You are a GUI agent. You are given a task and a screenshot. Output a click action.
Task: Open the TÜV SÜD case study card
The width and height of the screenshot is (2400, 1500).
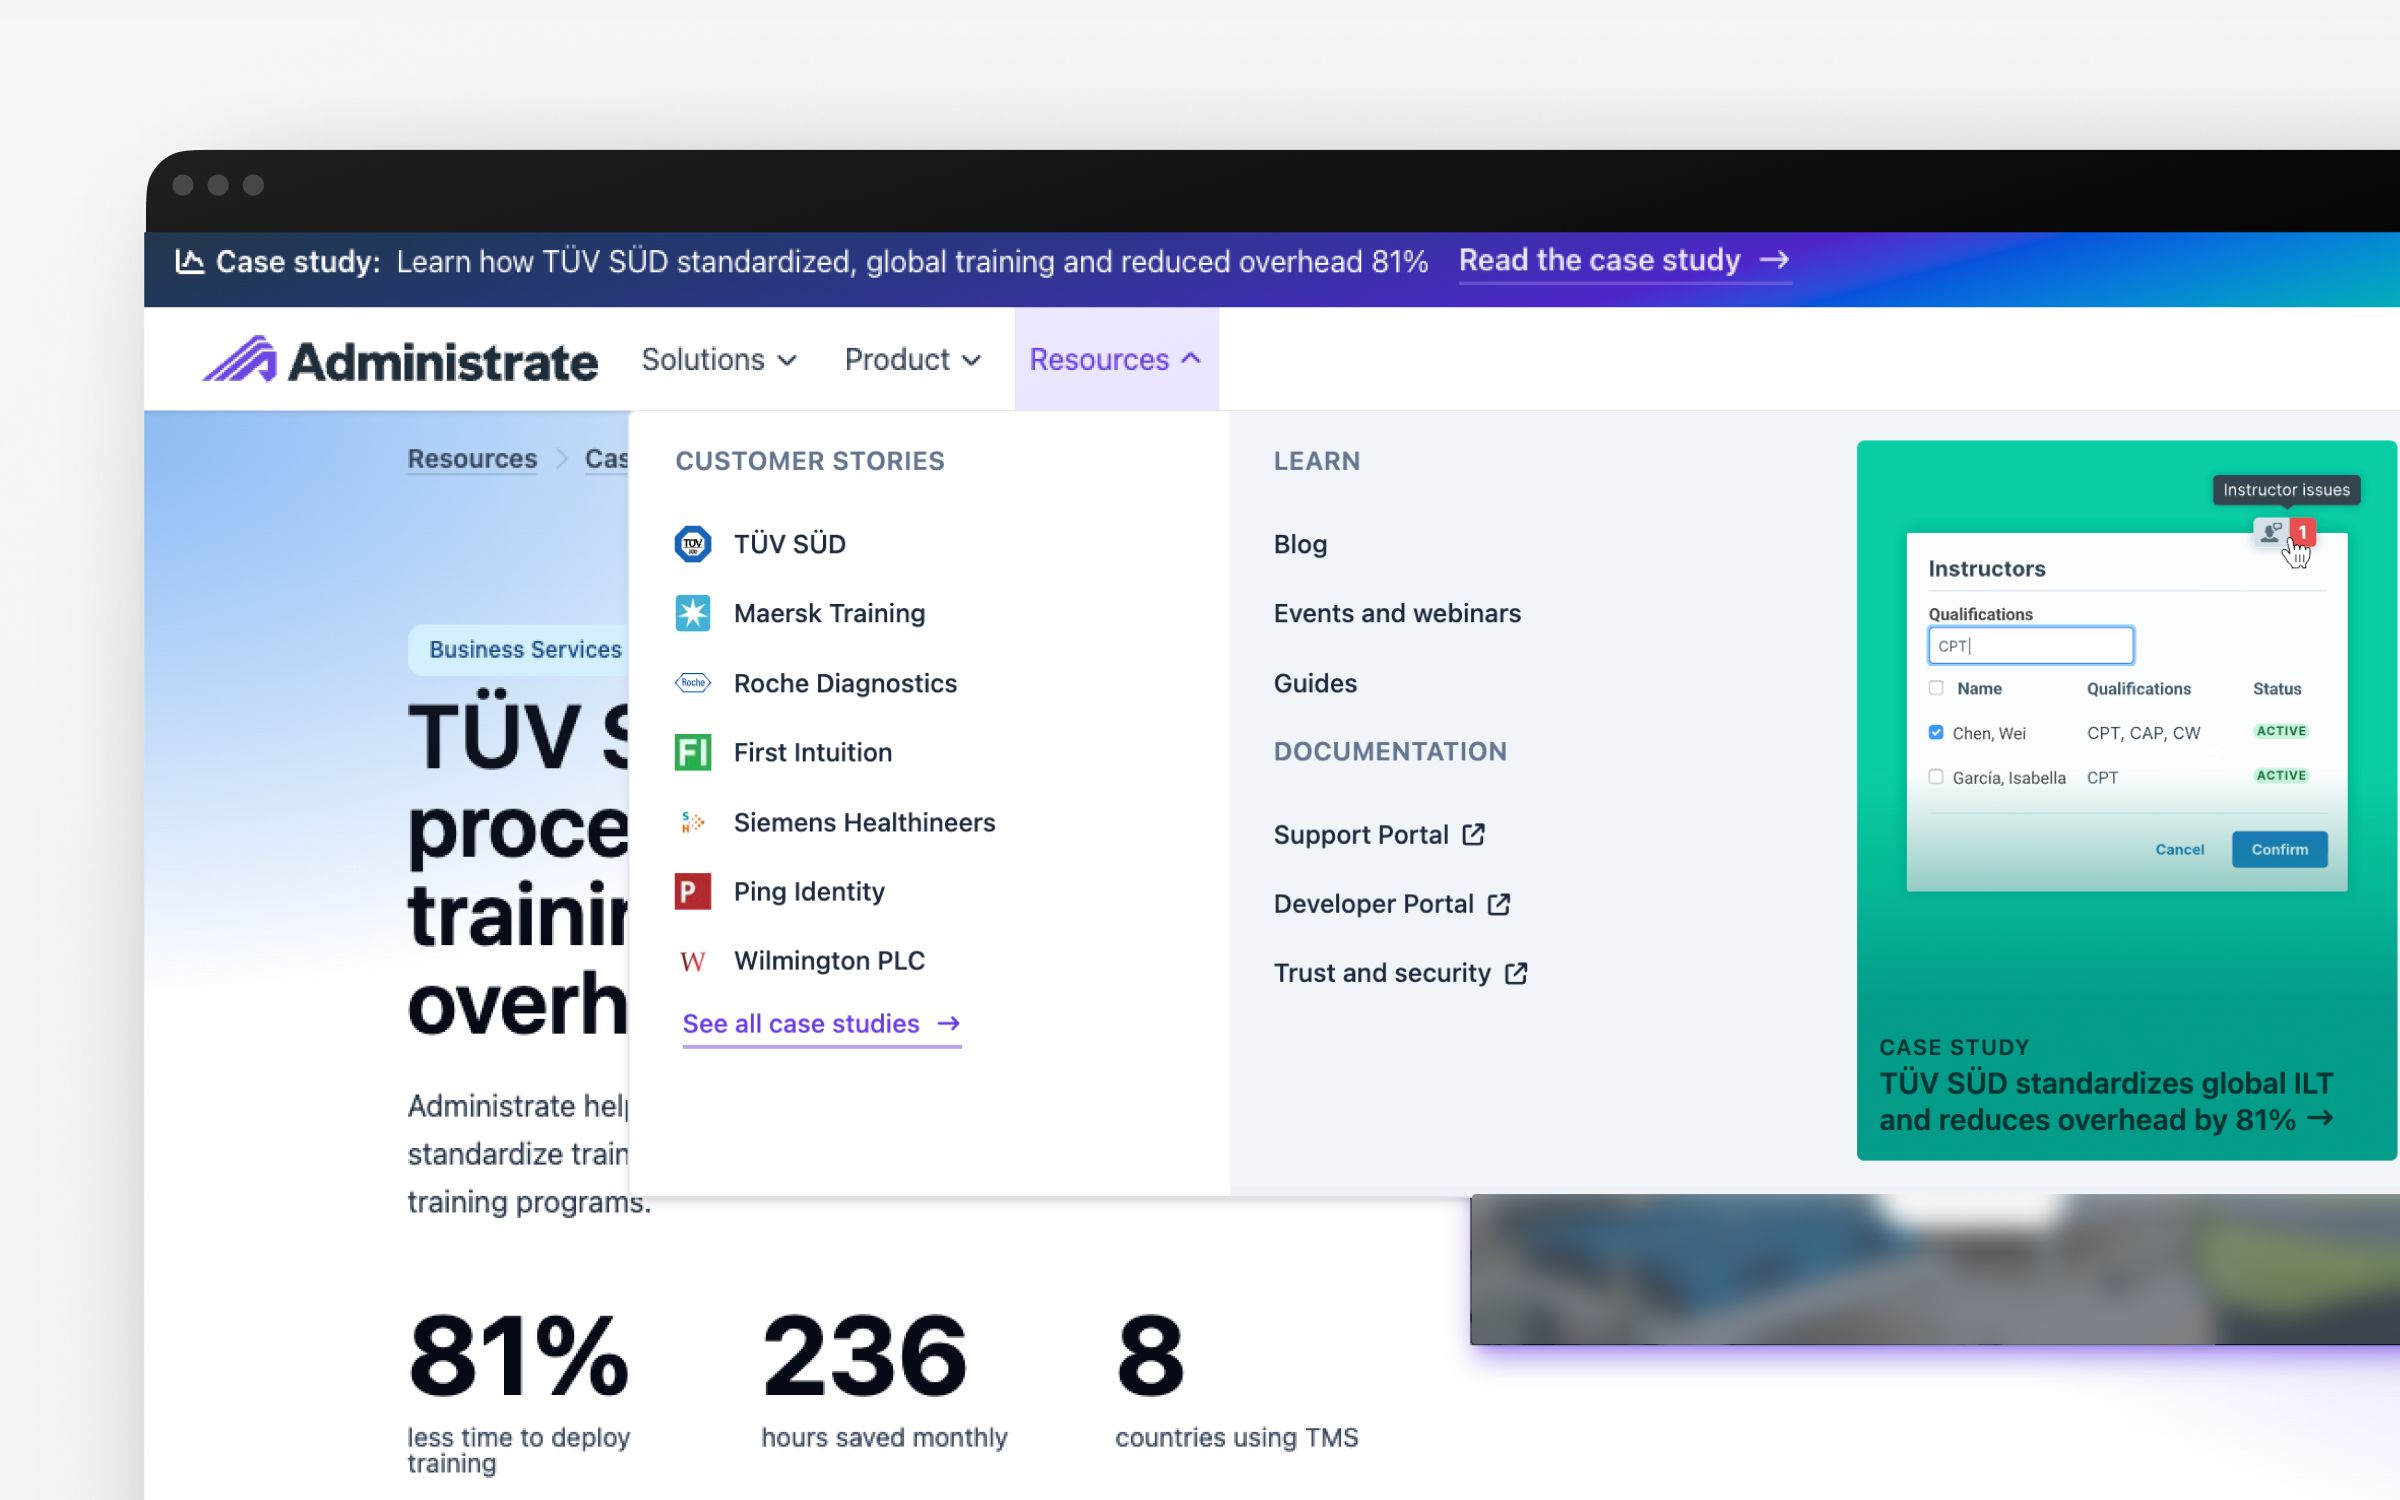(2126, 800)
